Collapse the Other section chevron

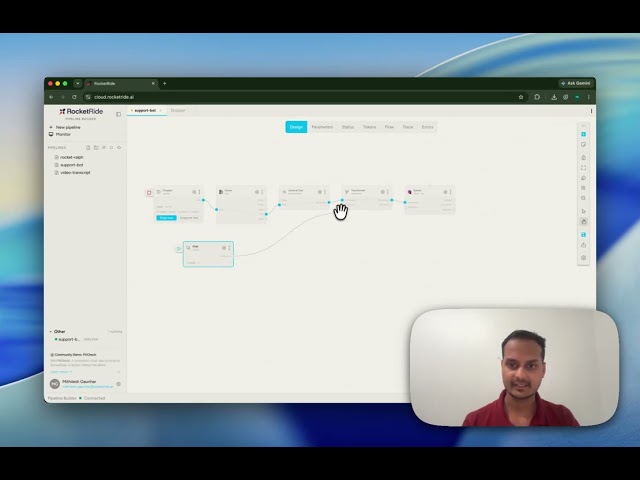[x=51, y=331]
